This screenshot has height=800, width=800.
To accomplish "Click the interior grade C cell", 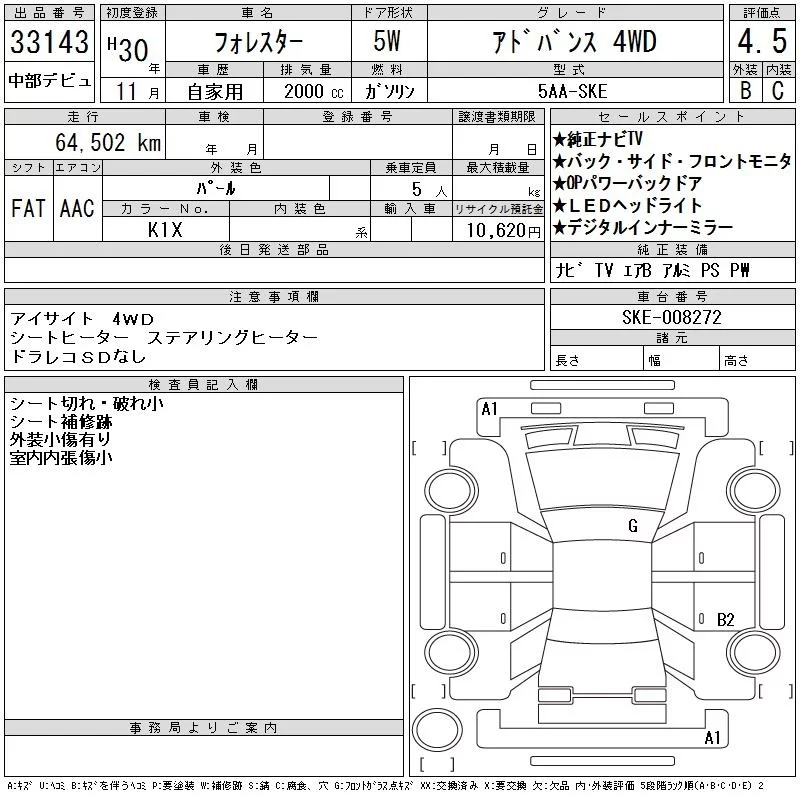I will click(x=778, y=90).
